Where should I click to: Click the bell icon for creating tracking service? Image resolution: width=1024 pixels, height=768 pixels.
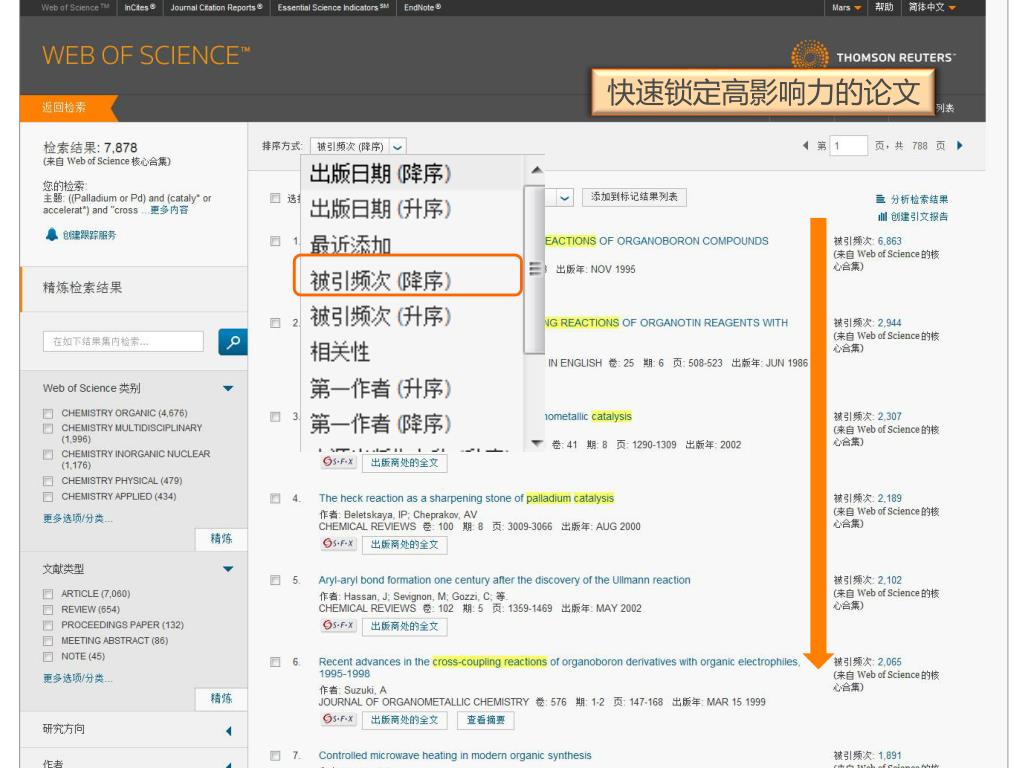tap(52, 234)
